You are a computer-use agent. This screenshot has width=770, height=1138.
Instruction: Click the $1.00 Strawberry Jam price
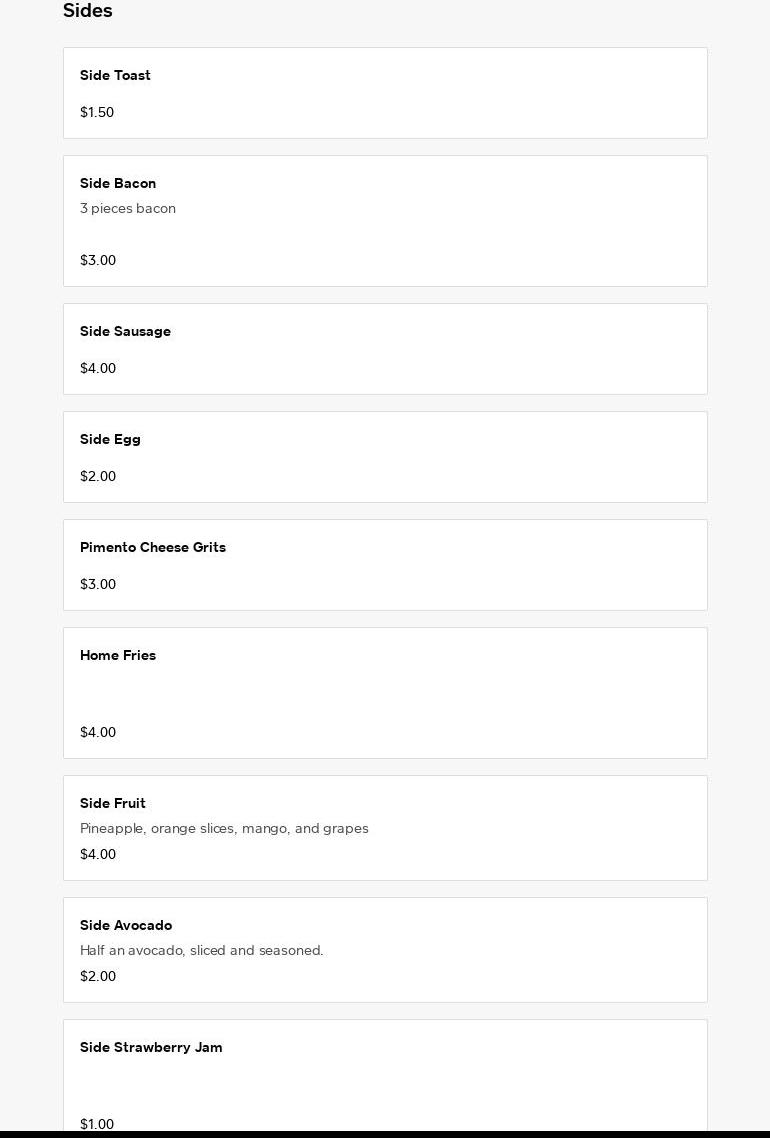97,1124
